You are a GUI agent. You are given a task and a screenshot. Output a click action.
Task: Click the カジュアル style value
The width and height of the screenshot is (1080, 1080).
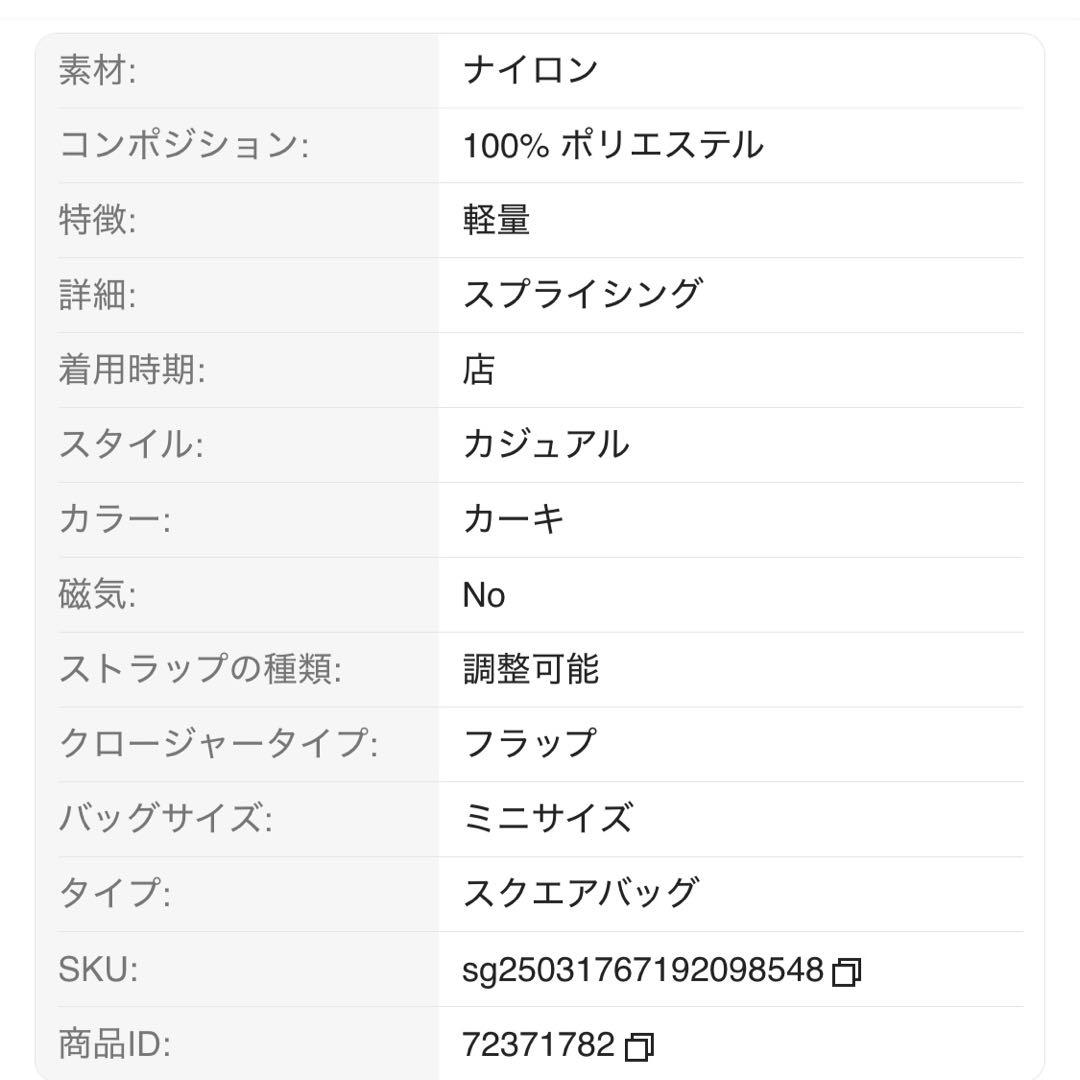546,444
